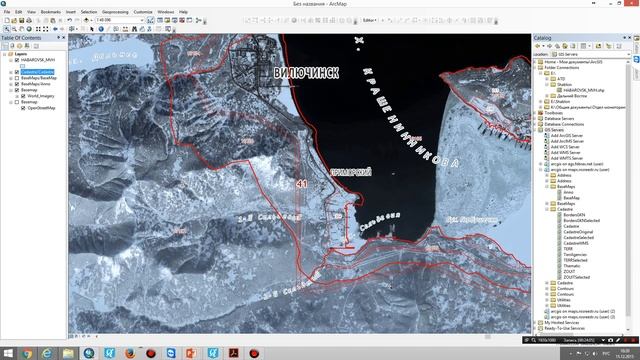Click the New document icon

[7, 20]
